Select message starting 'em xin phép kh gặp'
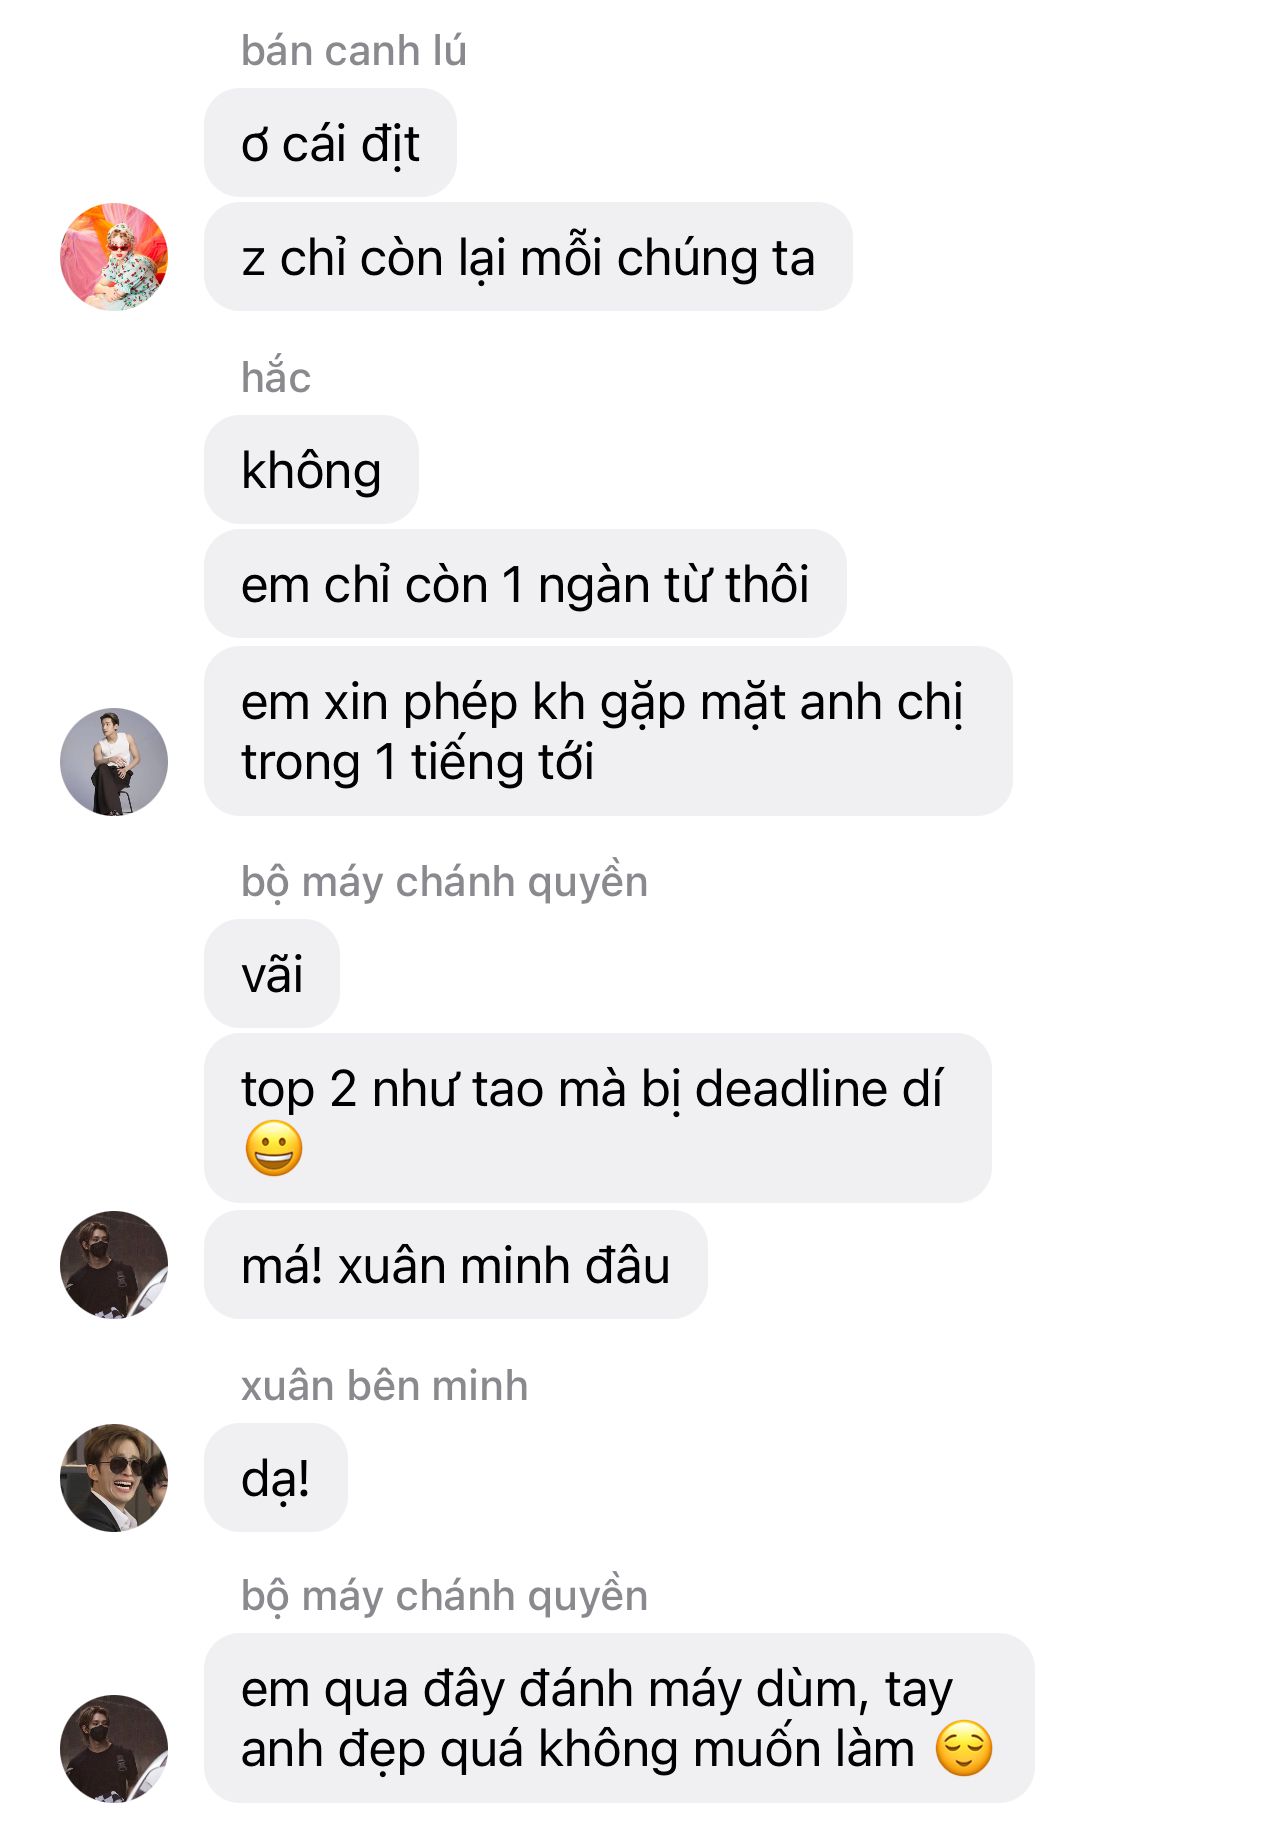Image resolution: width=1284 pixels, height=1831 pixels. tap(609, 732)
